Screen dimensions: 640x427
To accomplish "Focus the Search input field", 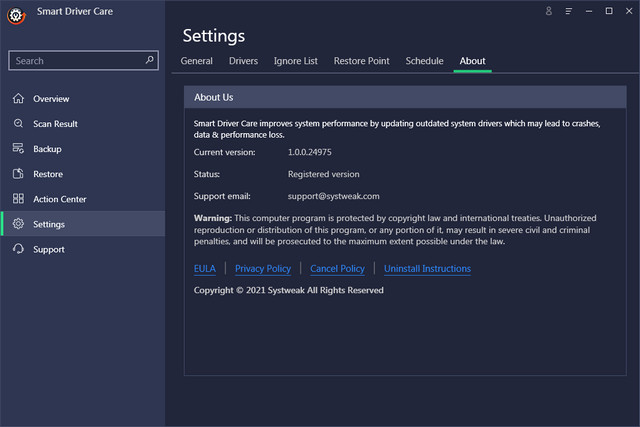I will pyautogui.click(x=75, y=61).
